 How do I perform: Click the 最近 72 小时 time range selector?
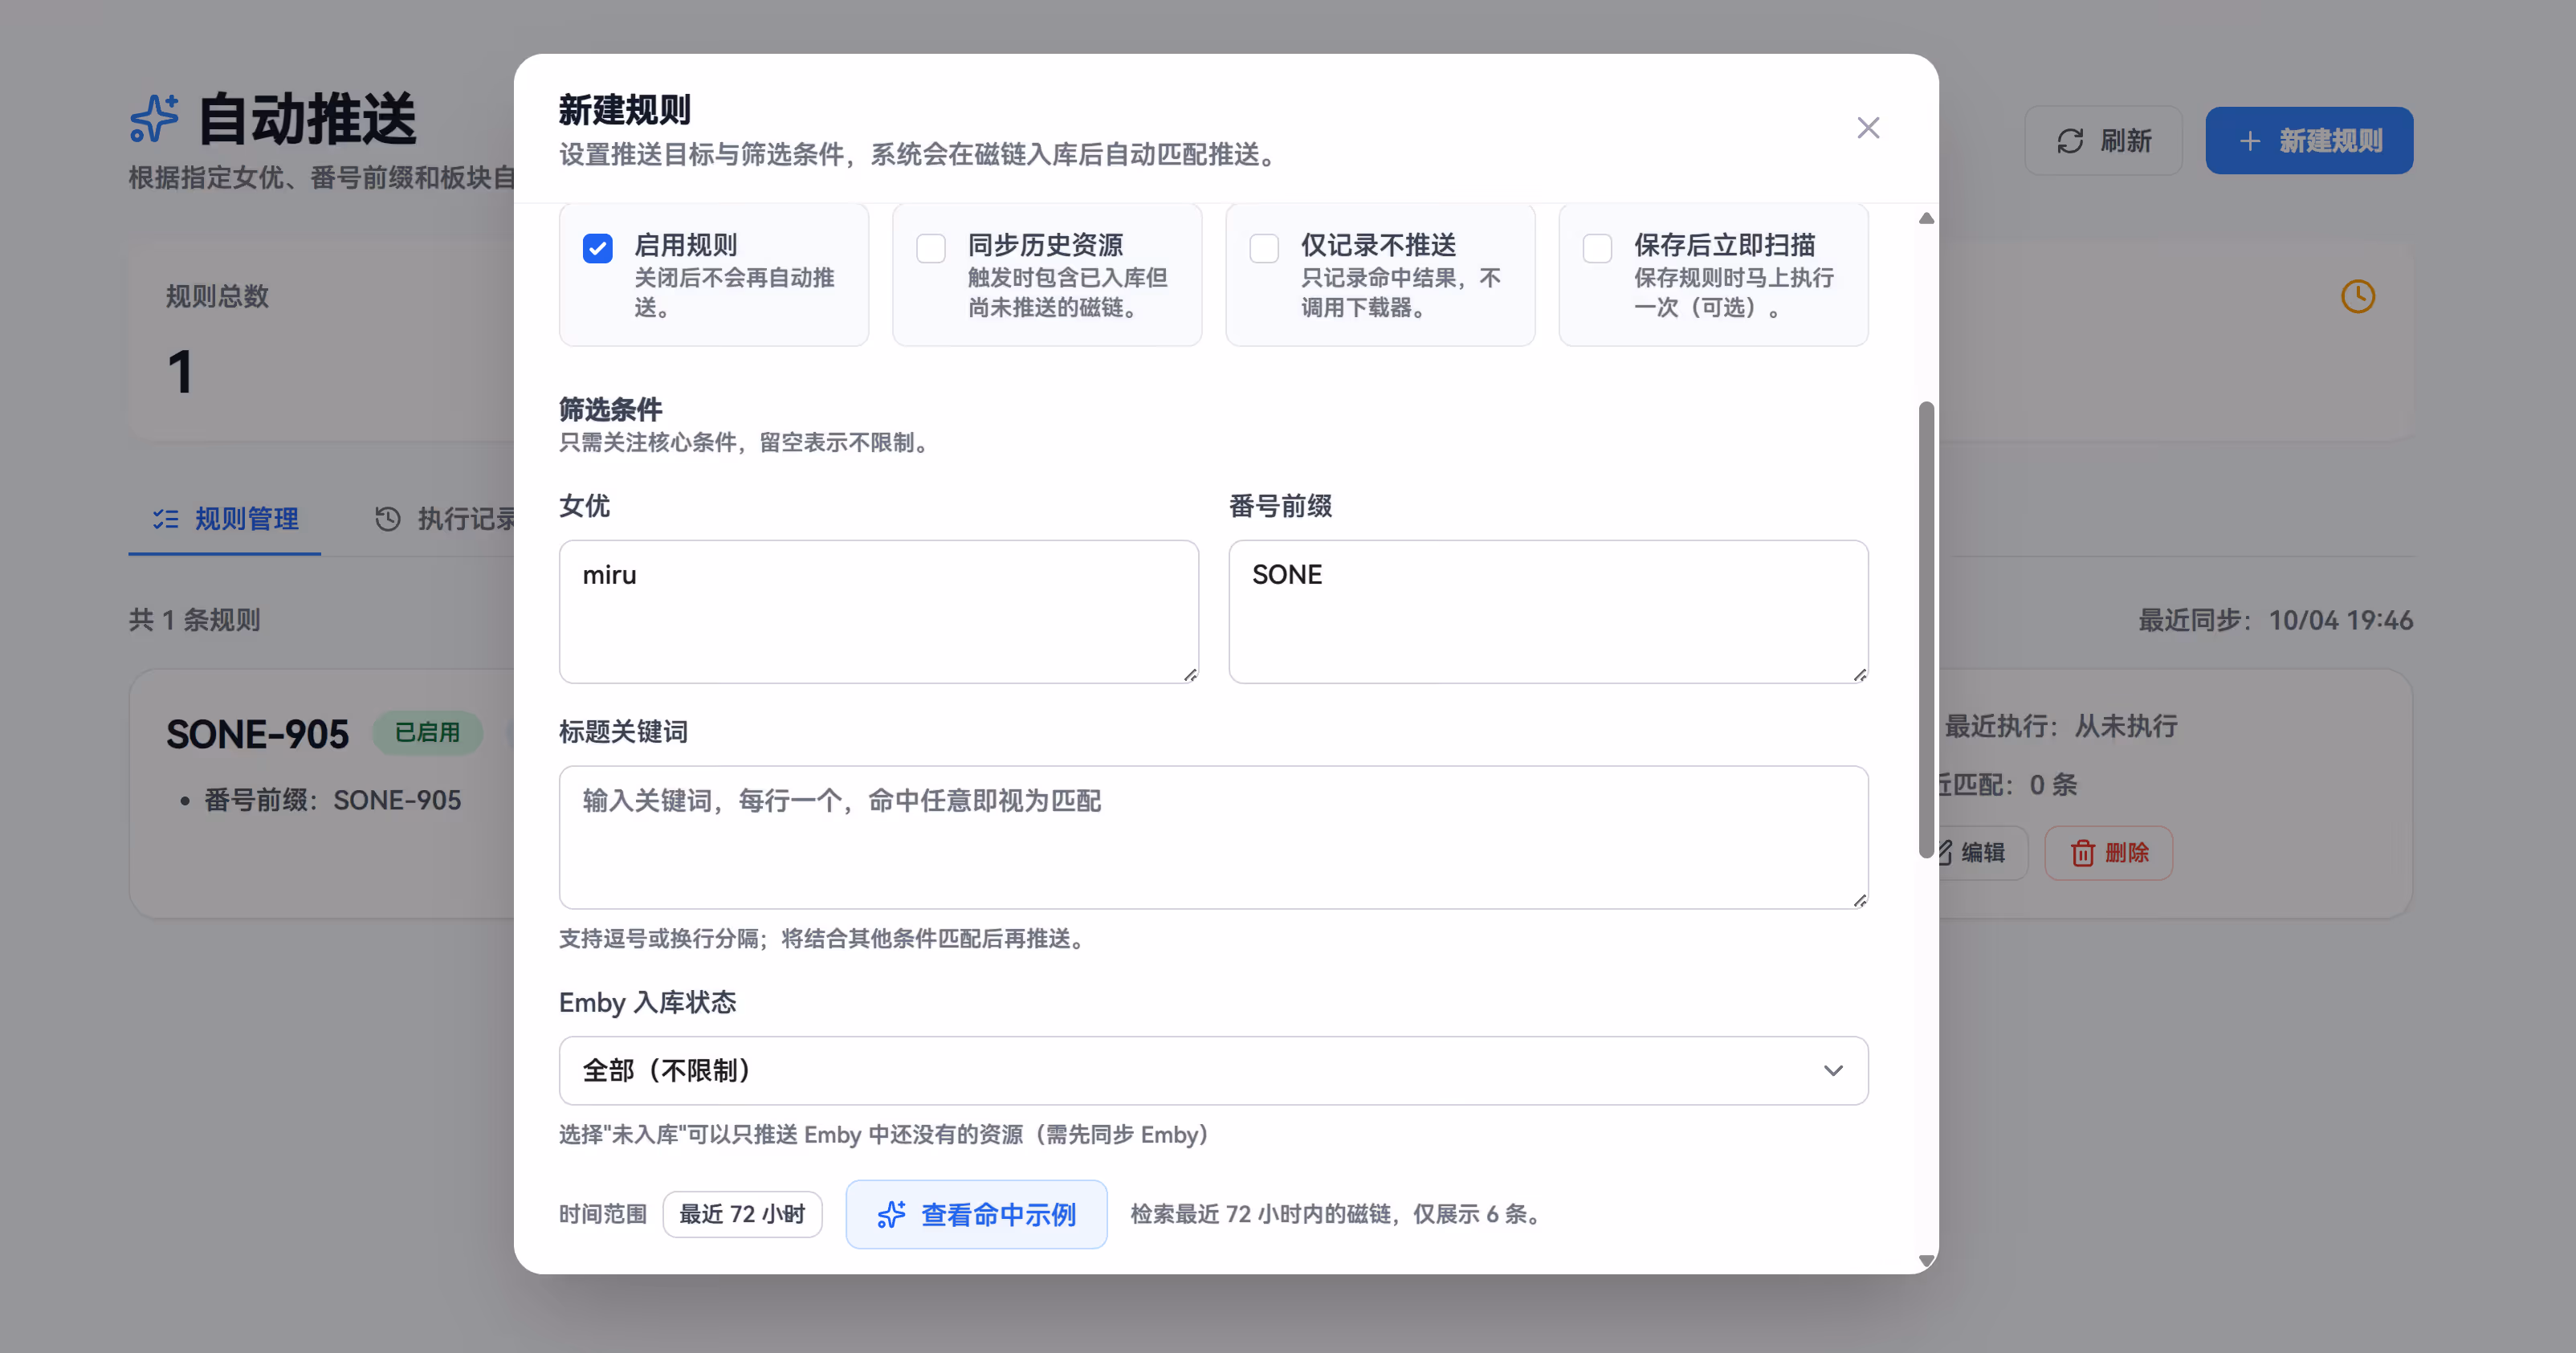pyautogui.click(x=742, y=1214)
